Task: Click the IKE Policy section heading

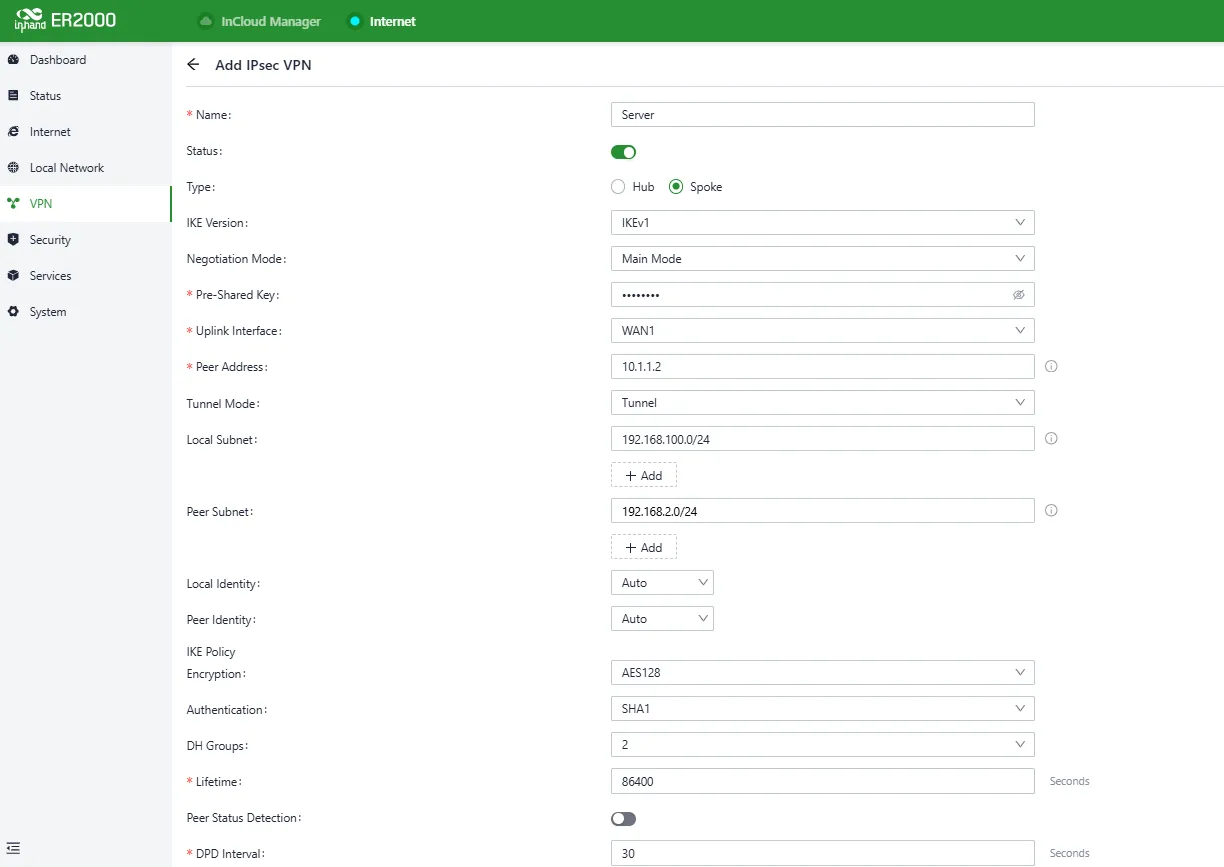Action: 211,652
